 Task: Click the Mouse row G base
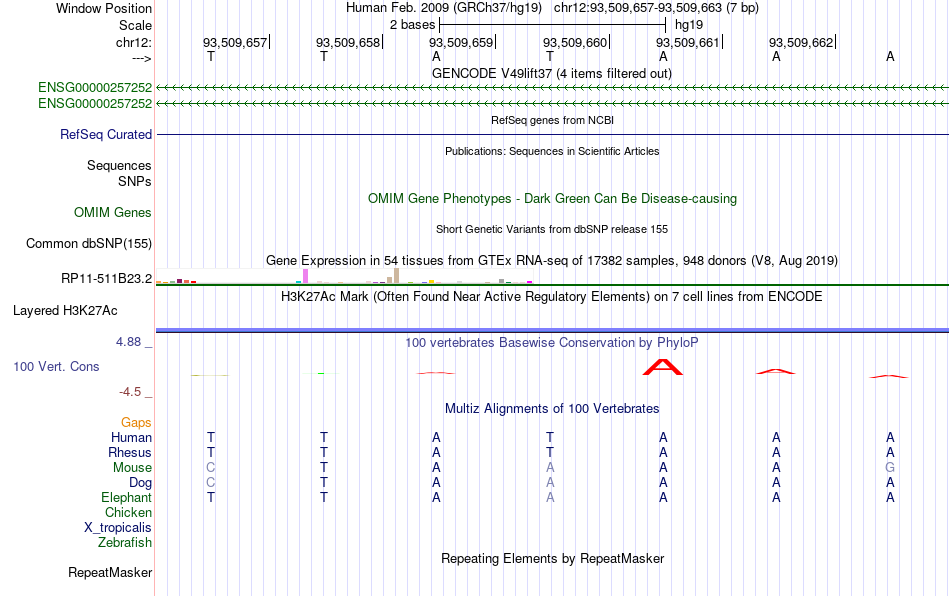point(889,468)
